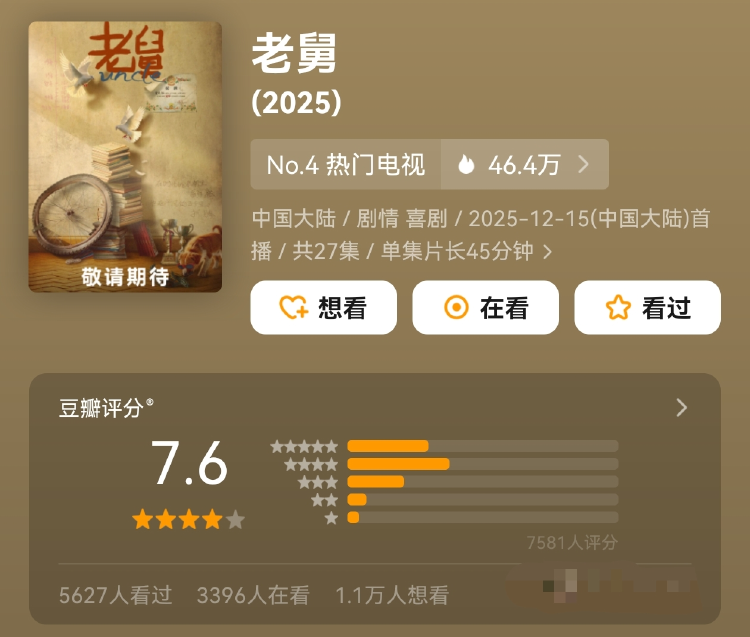Open the No.4 热门电视 ranking
This screenshot has width=750, height=637.
point(346,165)
